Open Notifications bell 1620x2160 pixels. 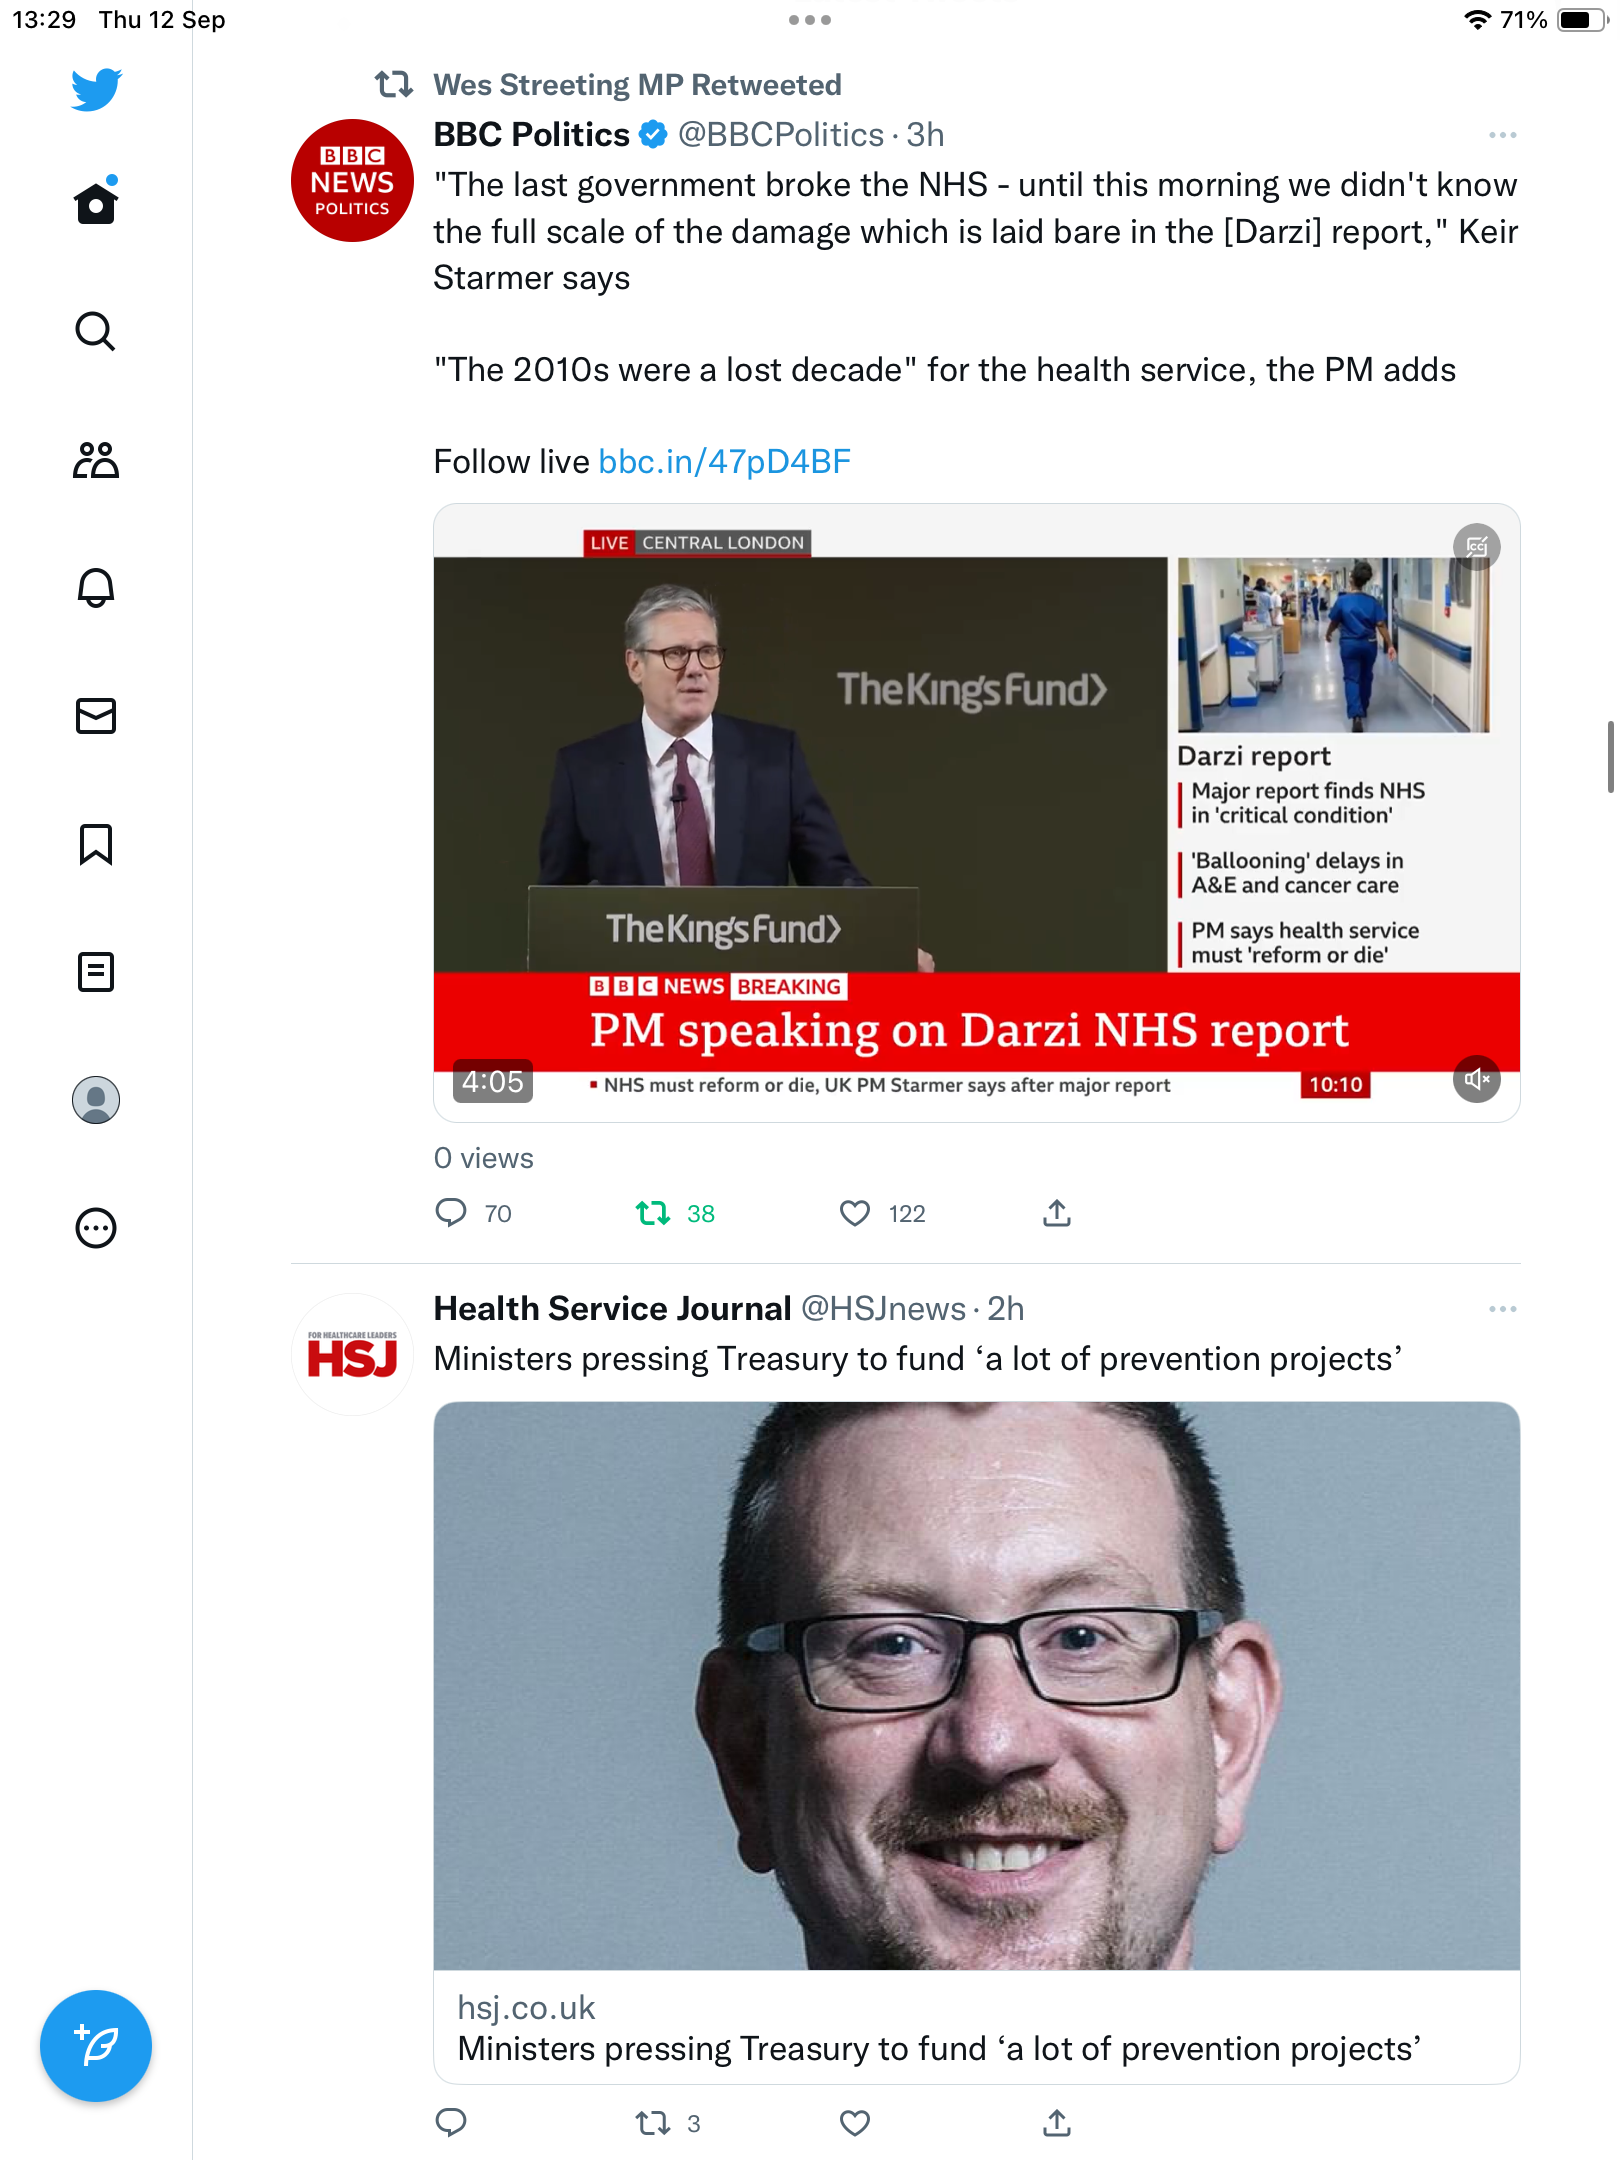pos(96,588)
